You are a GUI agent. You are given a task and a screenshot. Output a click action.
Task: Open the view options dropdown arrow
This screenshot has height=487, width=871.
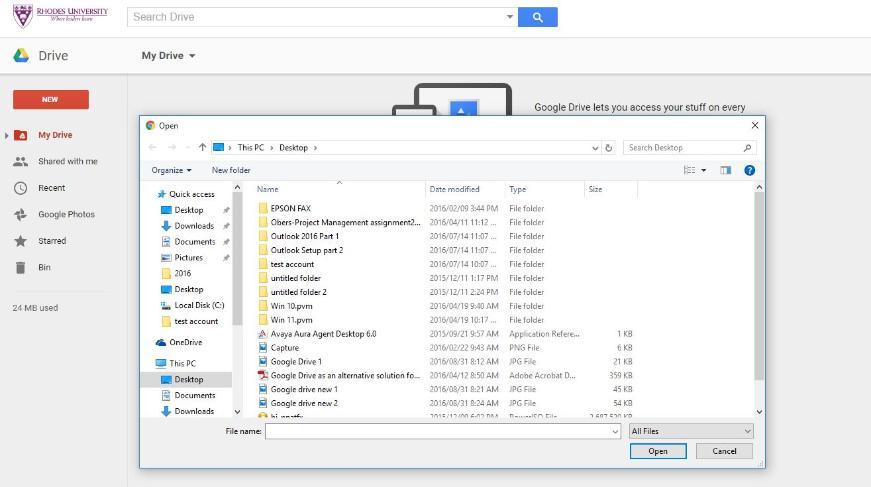703,170
